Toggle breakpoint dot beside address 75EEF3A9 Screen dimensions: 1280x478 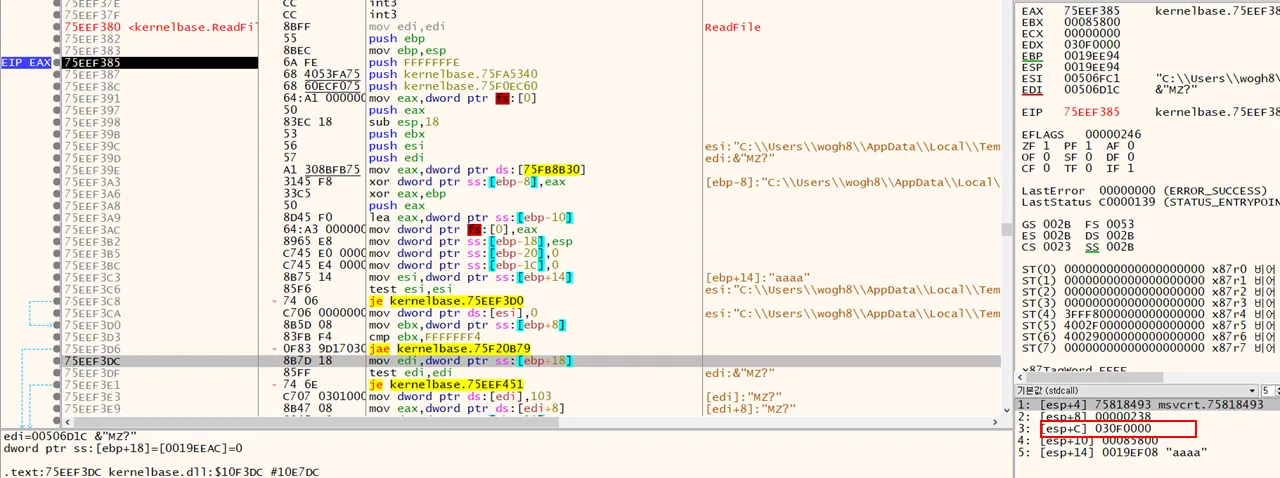click(58, 218)
